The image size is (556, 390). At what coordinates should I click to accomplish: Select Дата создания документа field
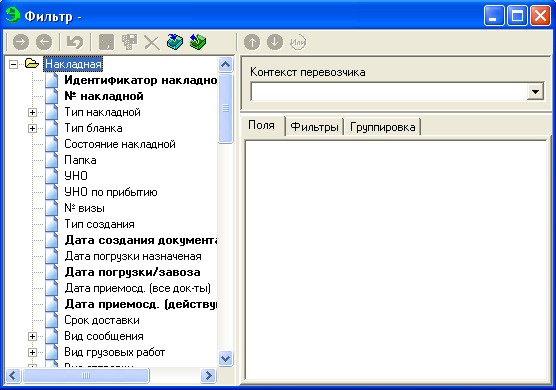[x=140, y=240]
